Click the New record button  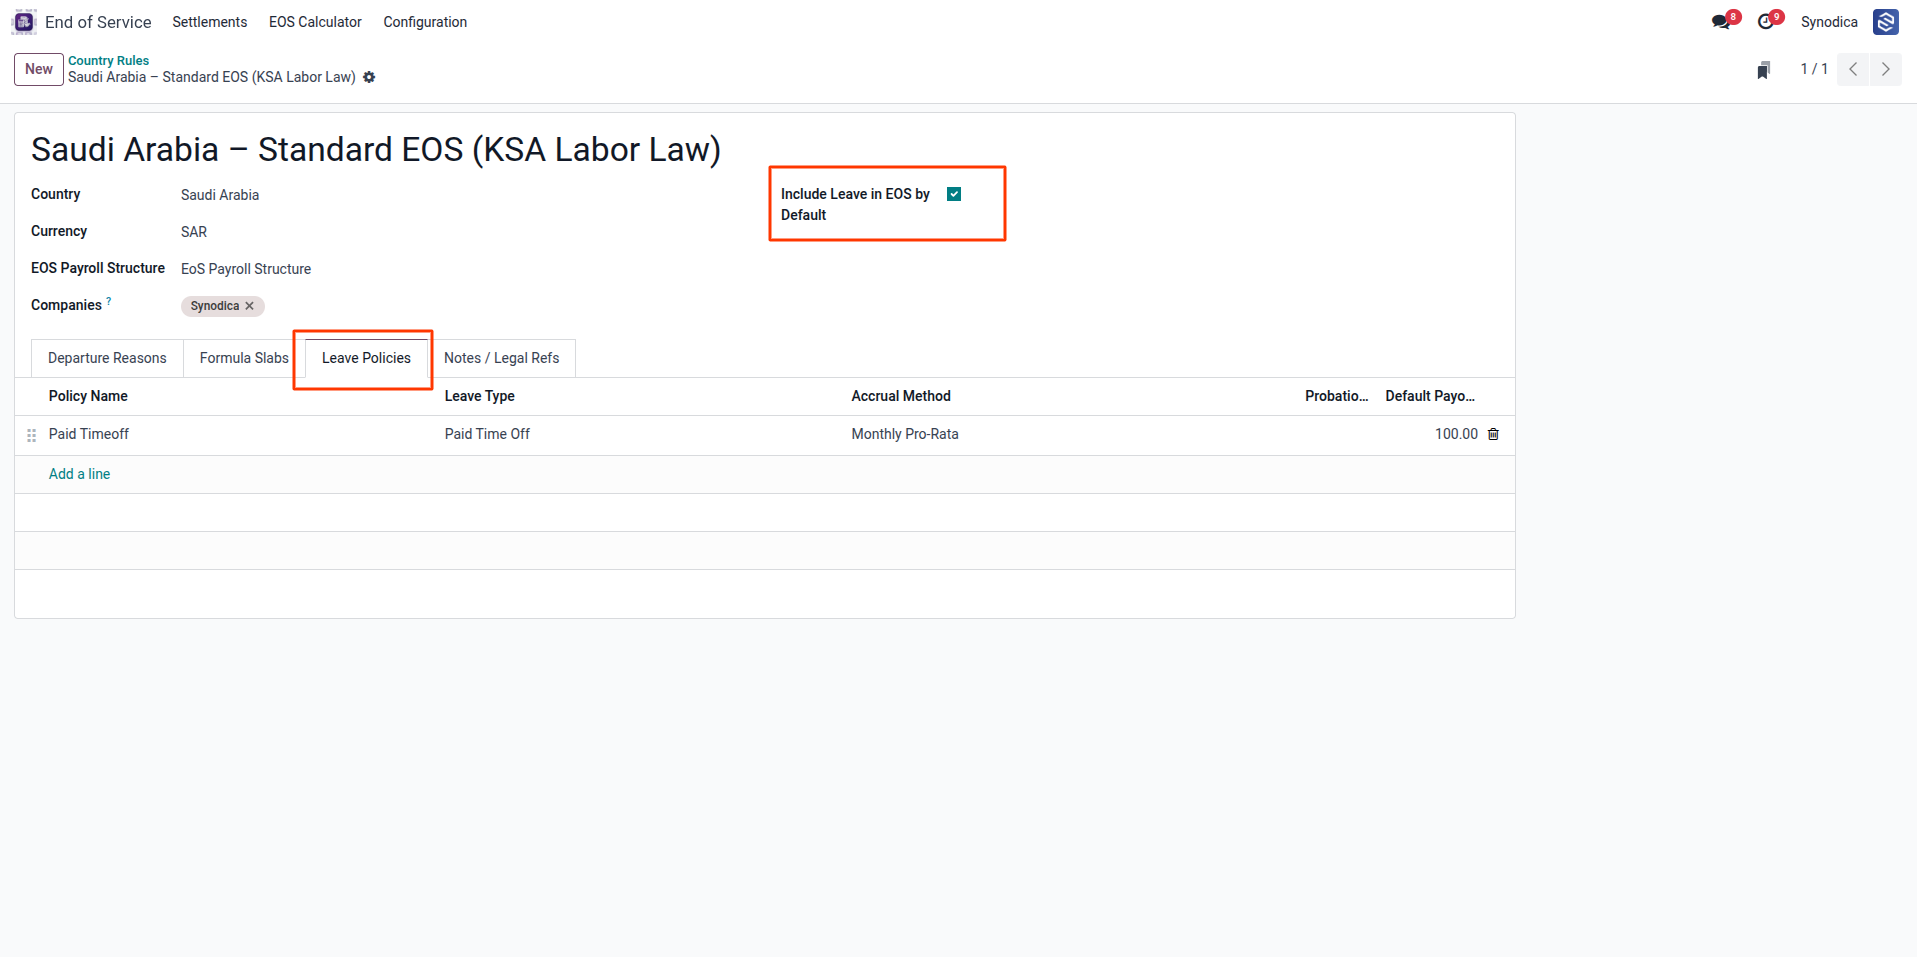click(39, 69)
